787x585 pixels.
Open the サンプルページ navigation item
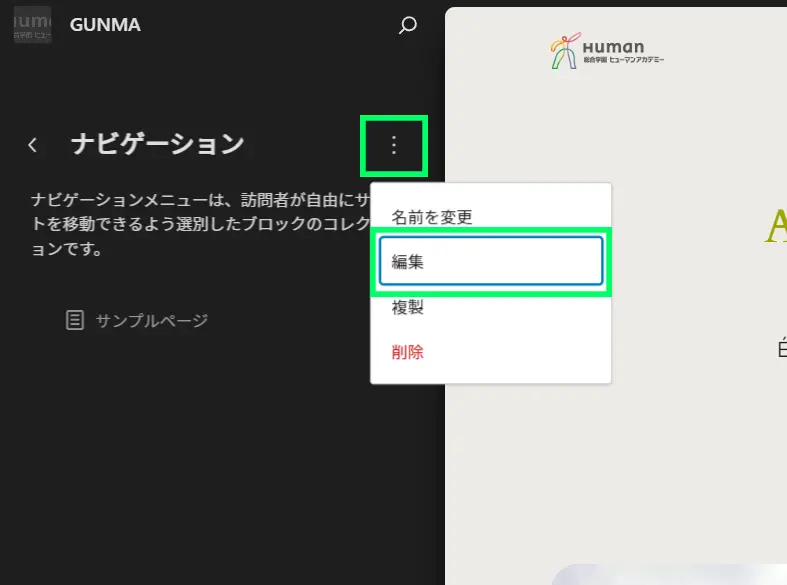coord(151,320)
